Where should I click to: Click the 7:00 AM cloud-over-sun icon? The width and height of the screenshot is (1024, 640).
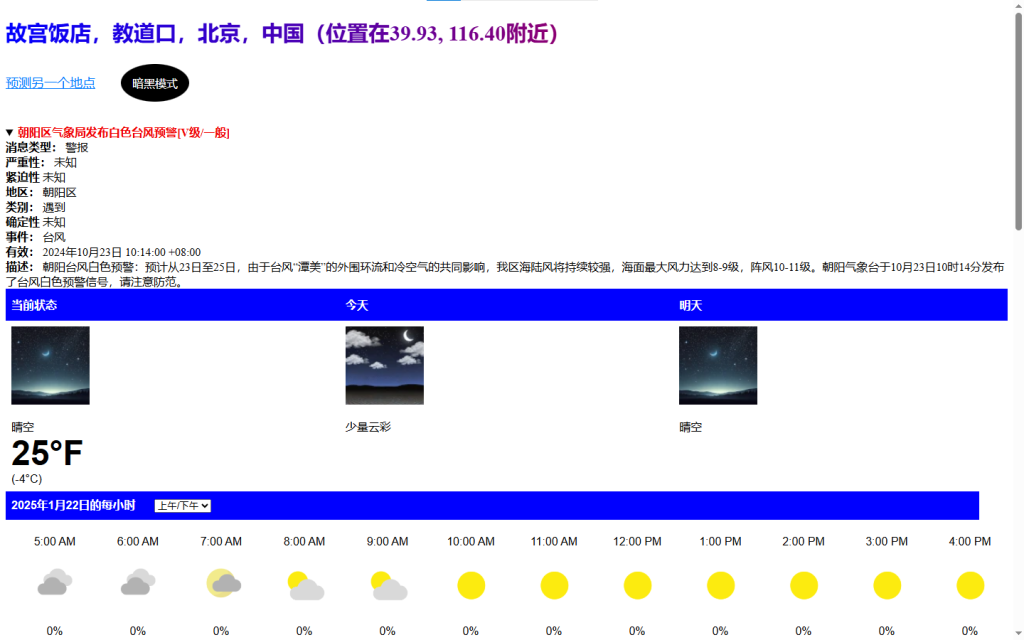(x=223, y=583)
